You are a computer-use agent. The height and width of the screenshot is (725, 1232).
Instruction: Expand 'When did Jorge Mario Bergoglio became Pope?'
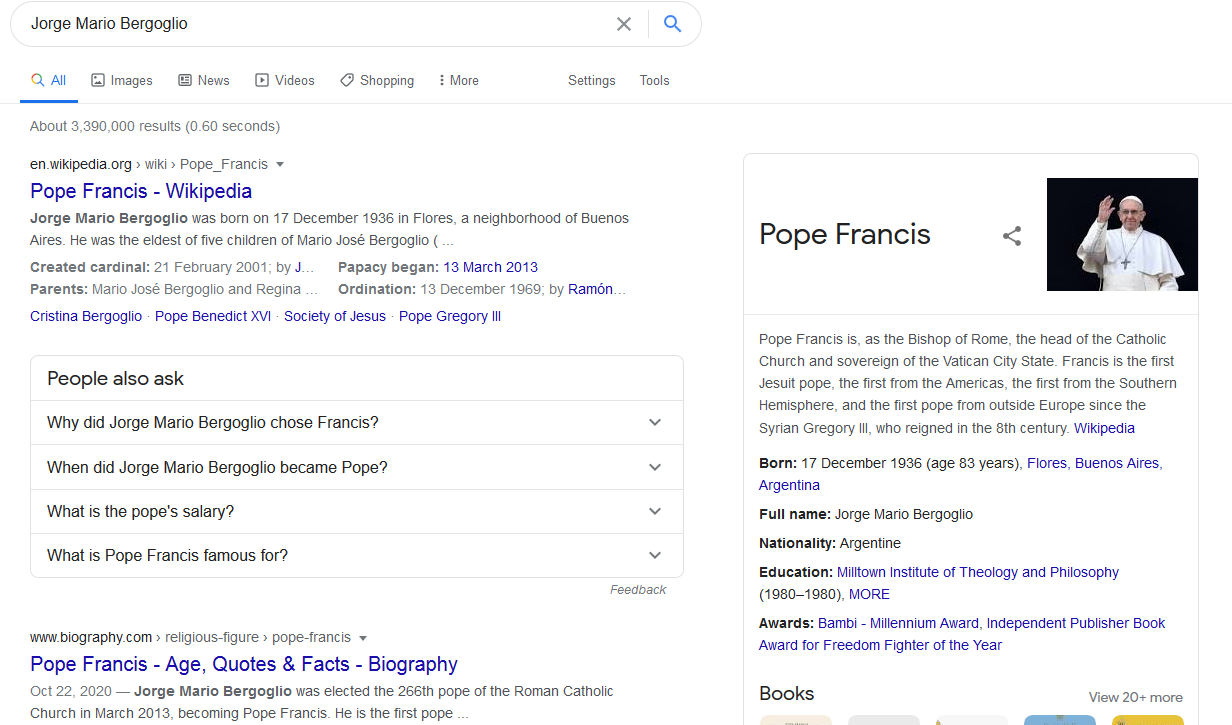tap(356, 467)
